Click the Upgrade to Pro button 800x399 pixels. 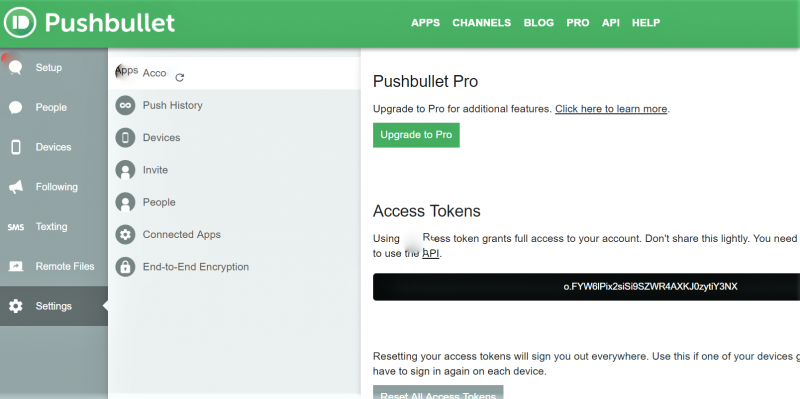pos(416,135)
